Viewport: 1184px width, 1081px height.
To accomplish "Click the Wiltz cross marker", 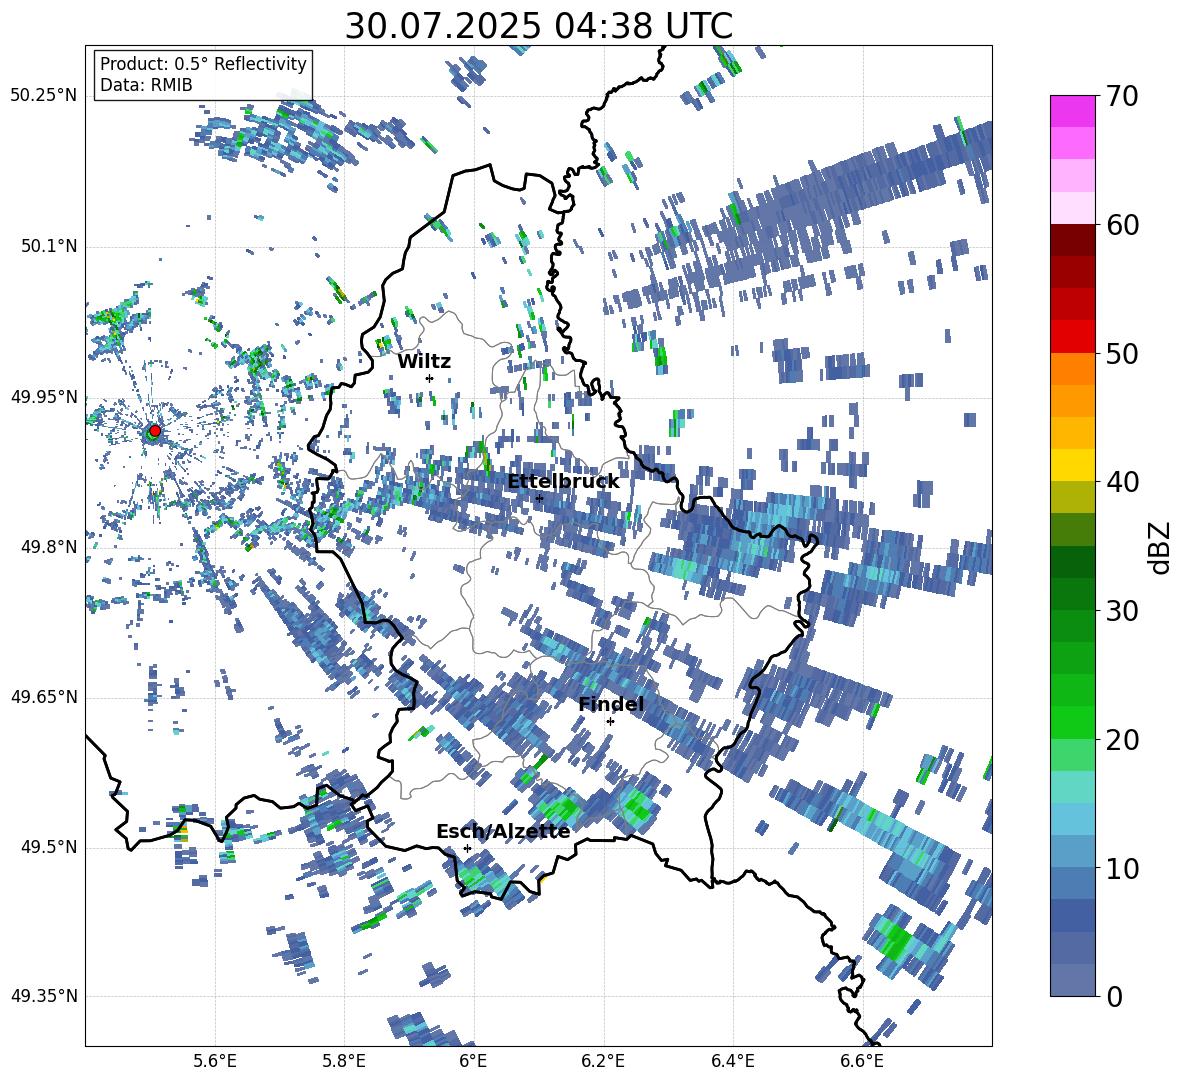I will 430,378.
